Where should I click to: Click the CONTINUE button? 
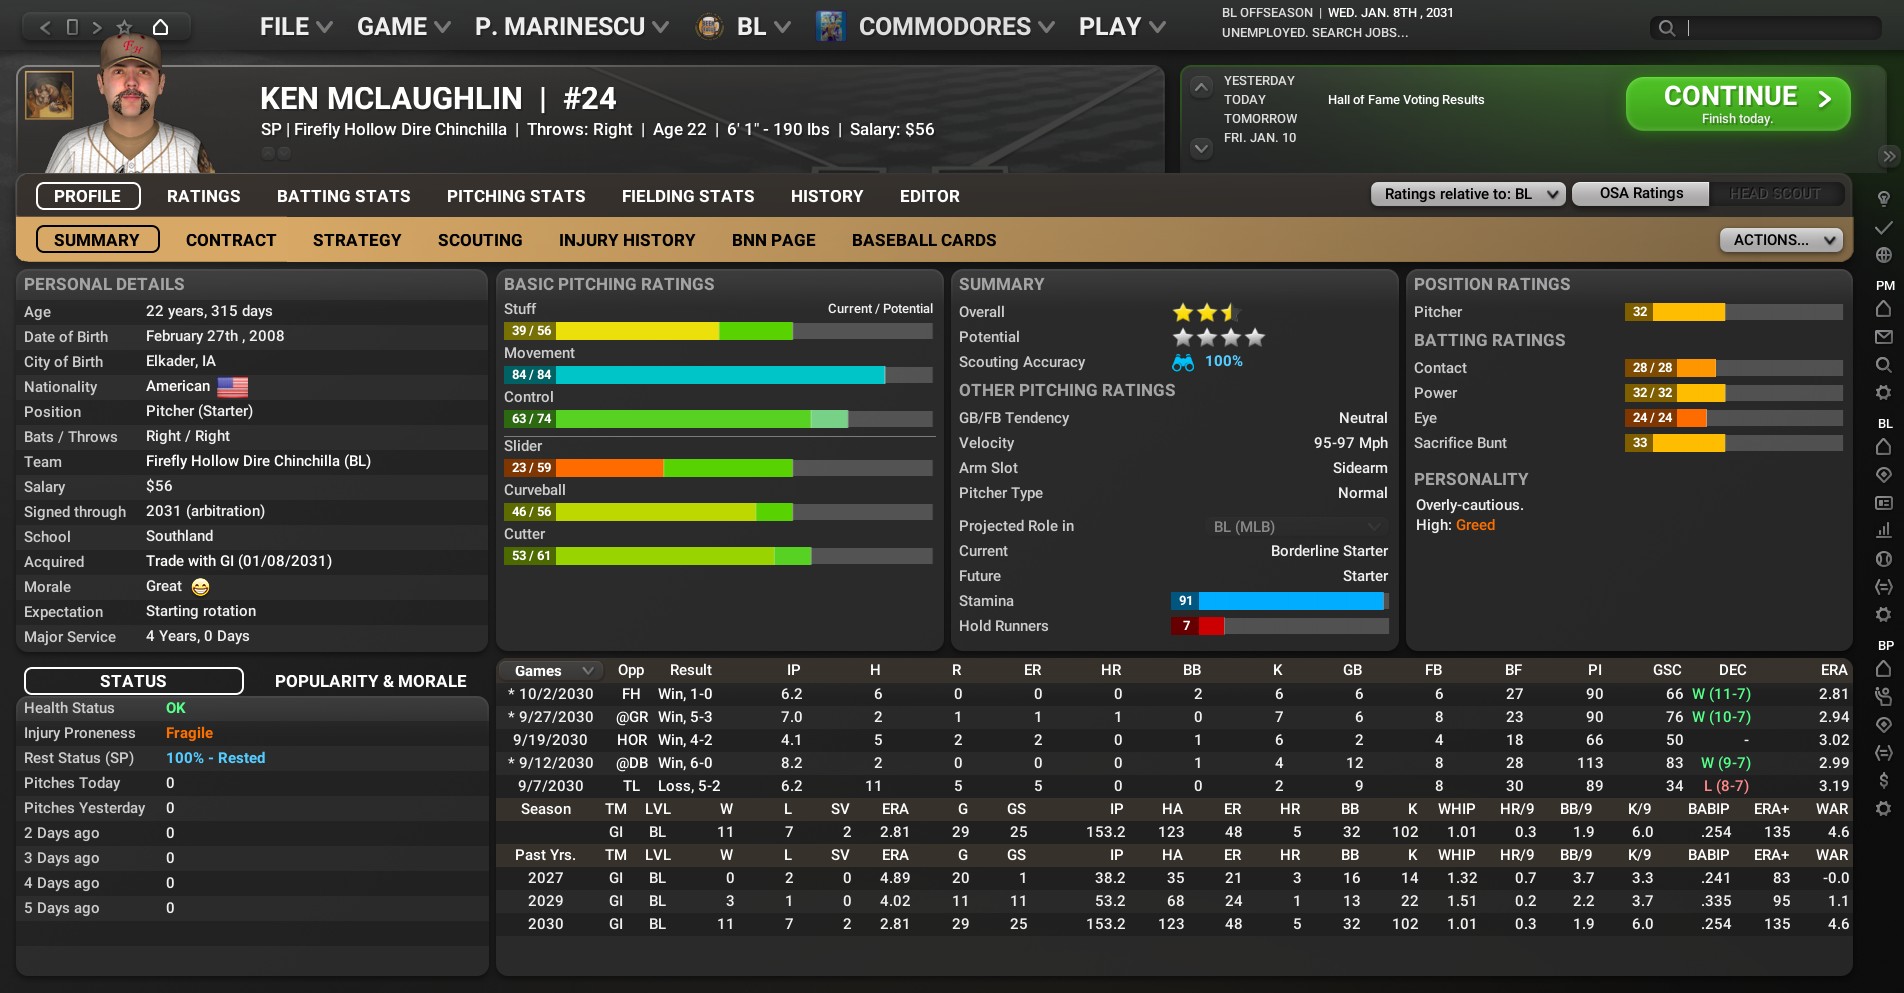pyautogui.click(x=1738, y=104)
